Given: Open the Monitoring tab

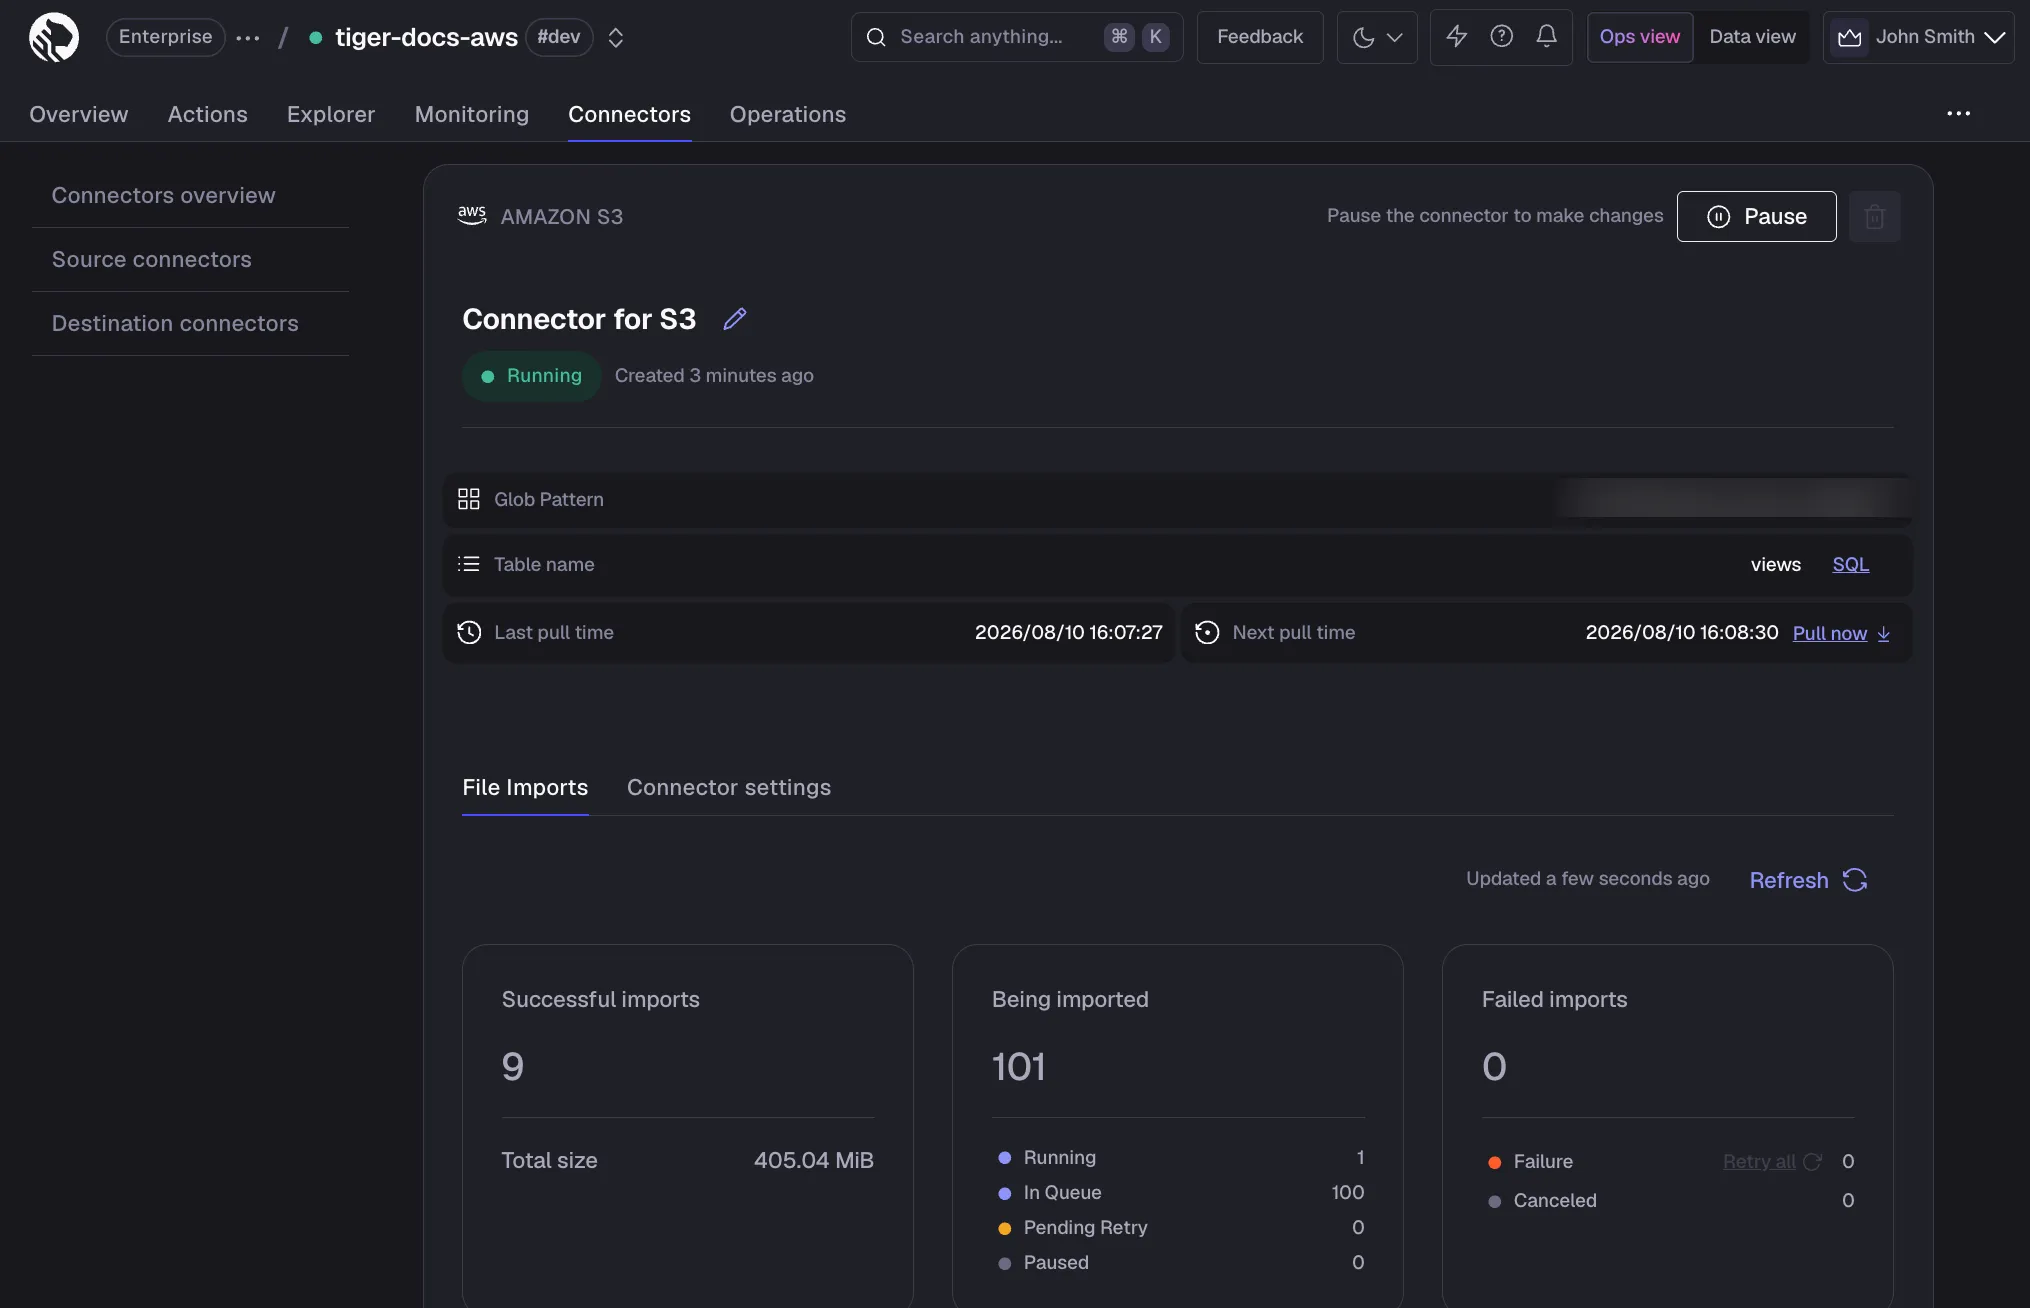Looking at the screenshot, I should click(472, 115).
